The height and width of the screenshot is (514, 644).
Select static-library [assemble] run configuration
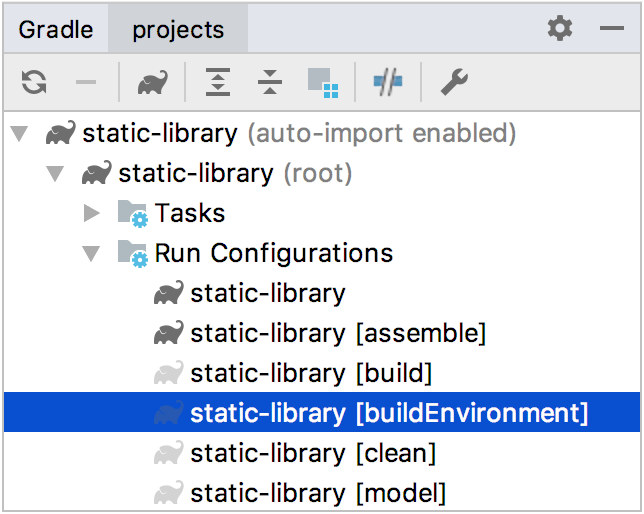tap(337, 333)
